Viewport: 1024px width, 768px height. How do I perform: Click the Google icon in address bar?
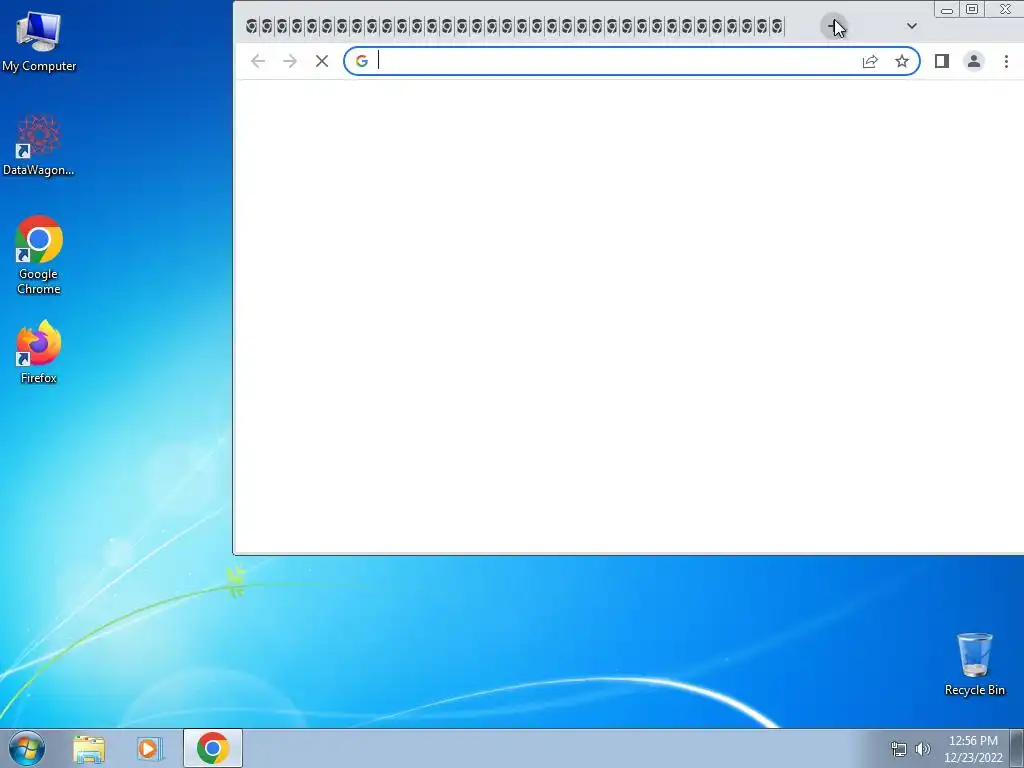[x=362, y=61]
